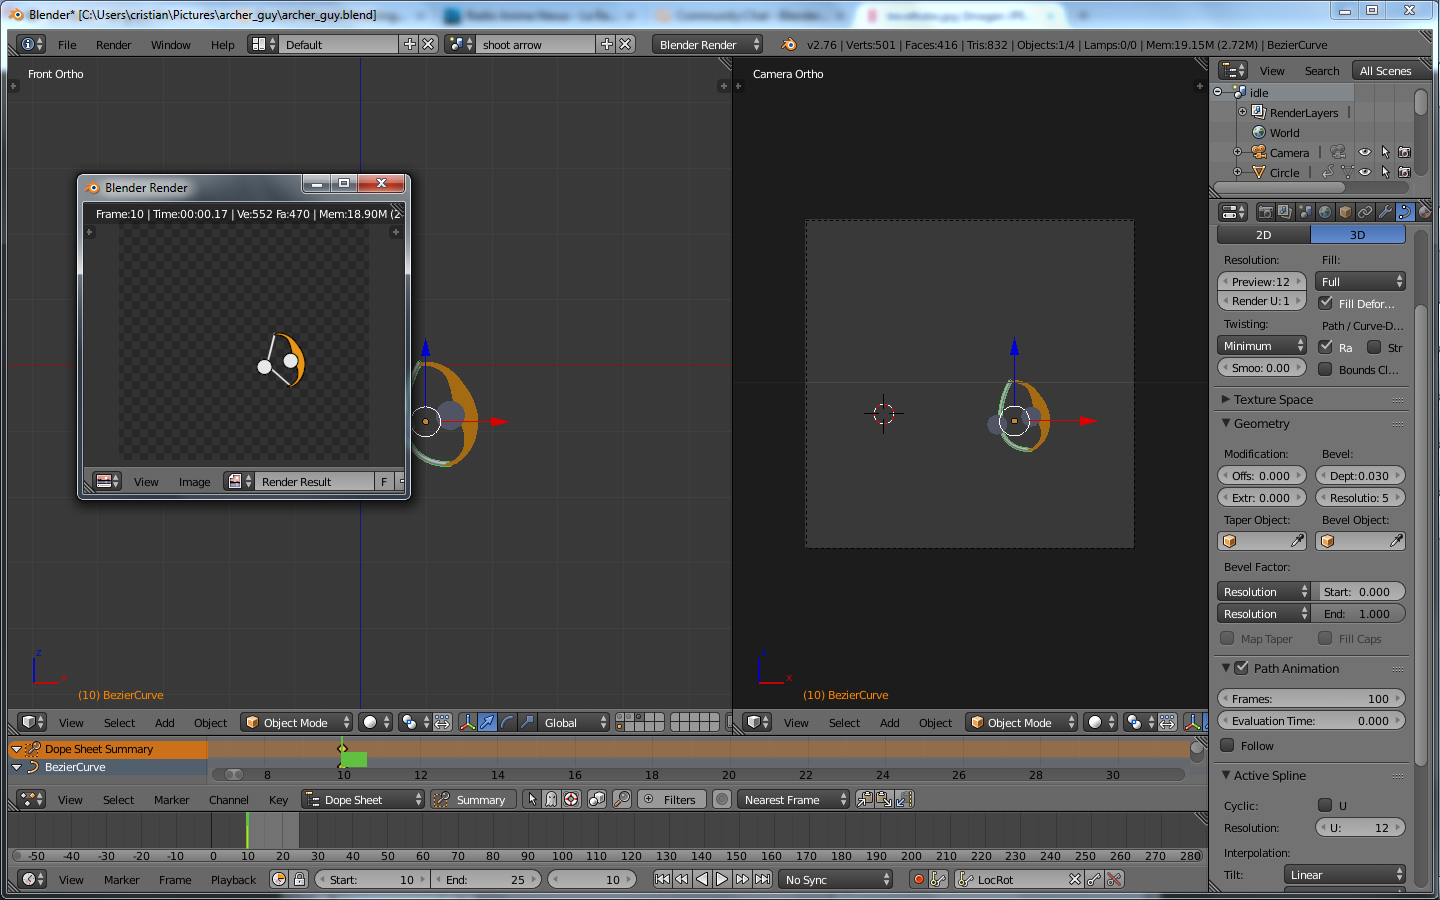Click the auto keyframe record button
This screenshot has width=1440, height=900.
coord(918,880)
